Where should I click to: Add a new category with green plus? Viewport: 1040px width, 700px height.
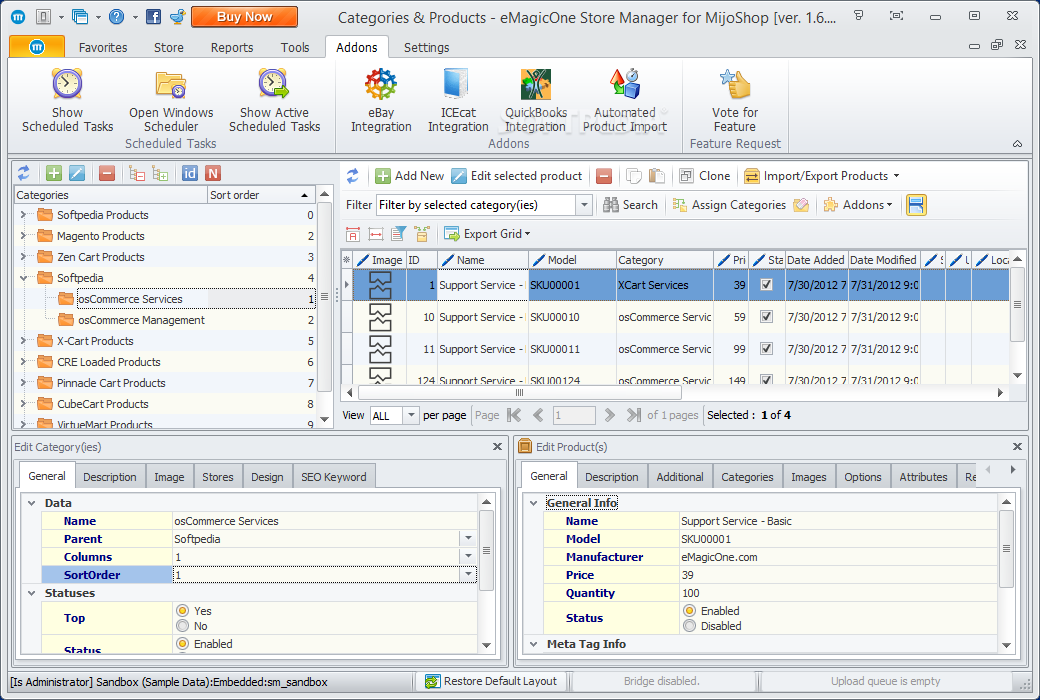tap(54, 173)
